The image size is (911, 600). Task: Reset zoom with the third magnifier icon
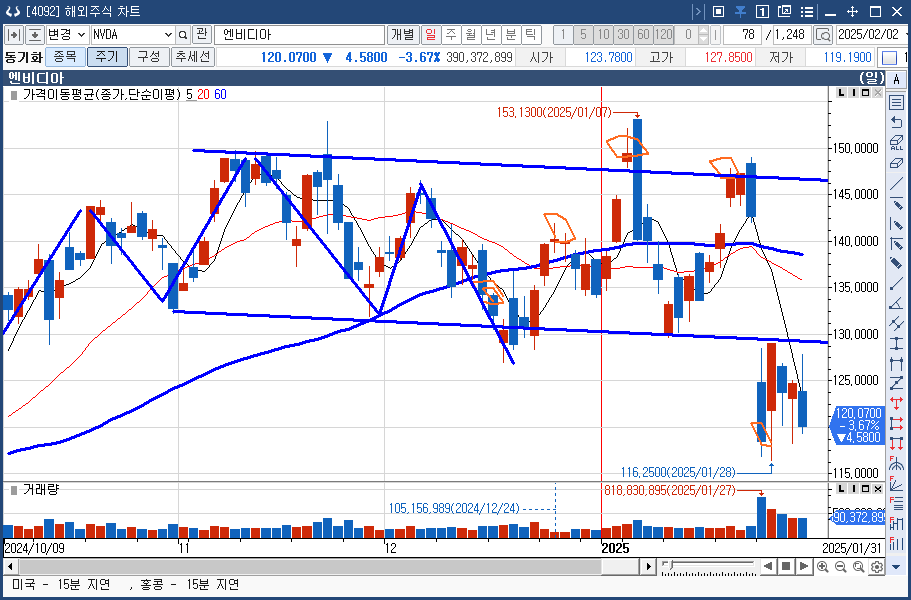click(x=859, y=566)
